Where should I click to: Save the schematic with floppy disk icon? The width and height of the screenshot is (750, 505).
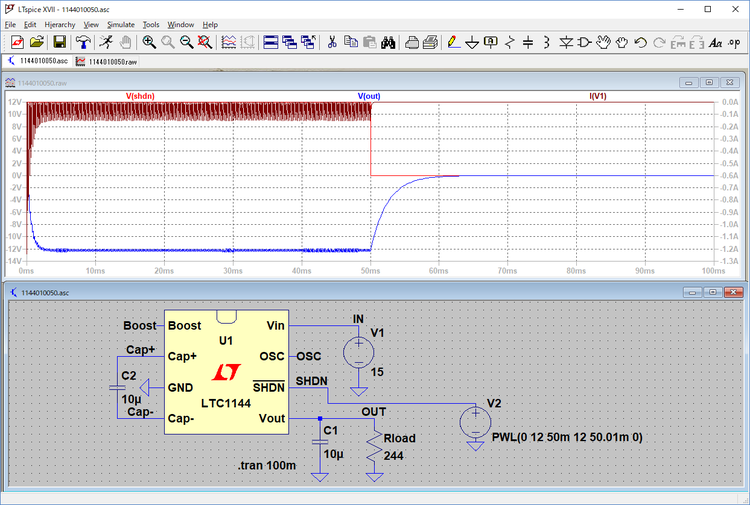click(x=60, y=42)
